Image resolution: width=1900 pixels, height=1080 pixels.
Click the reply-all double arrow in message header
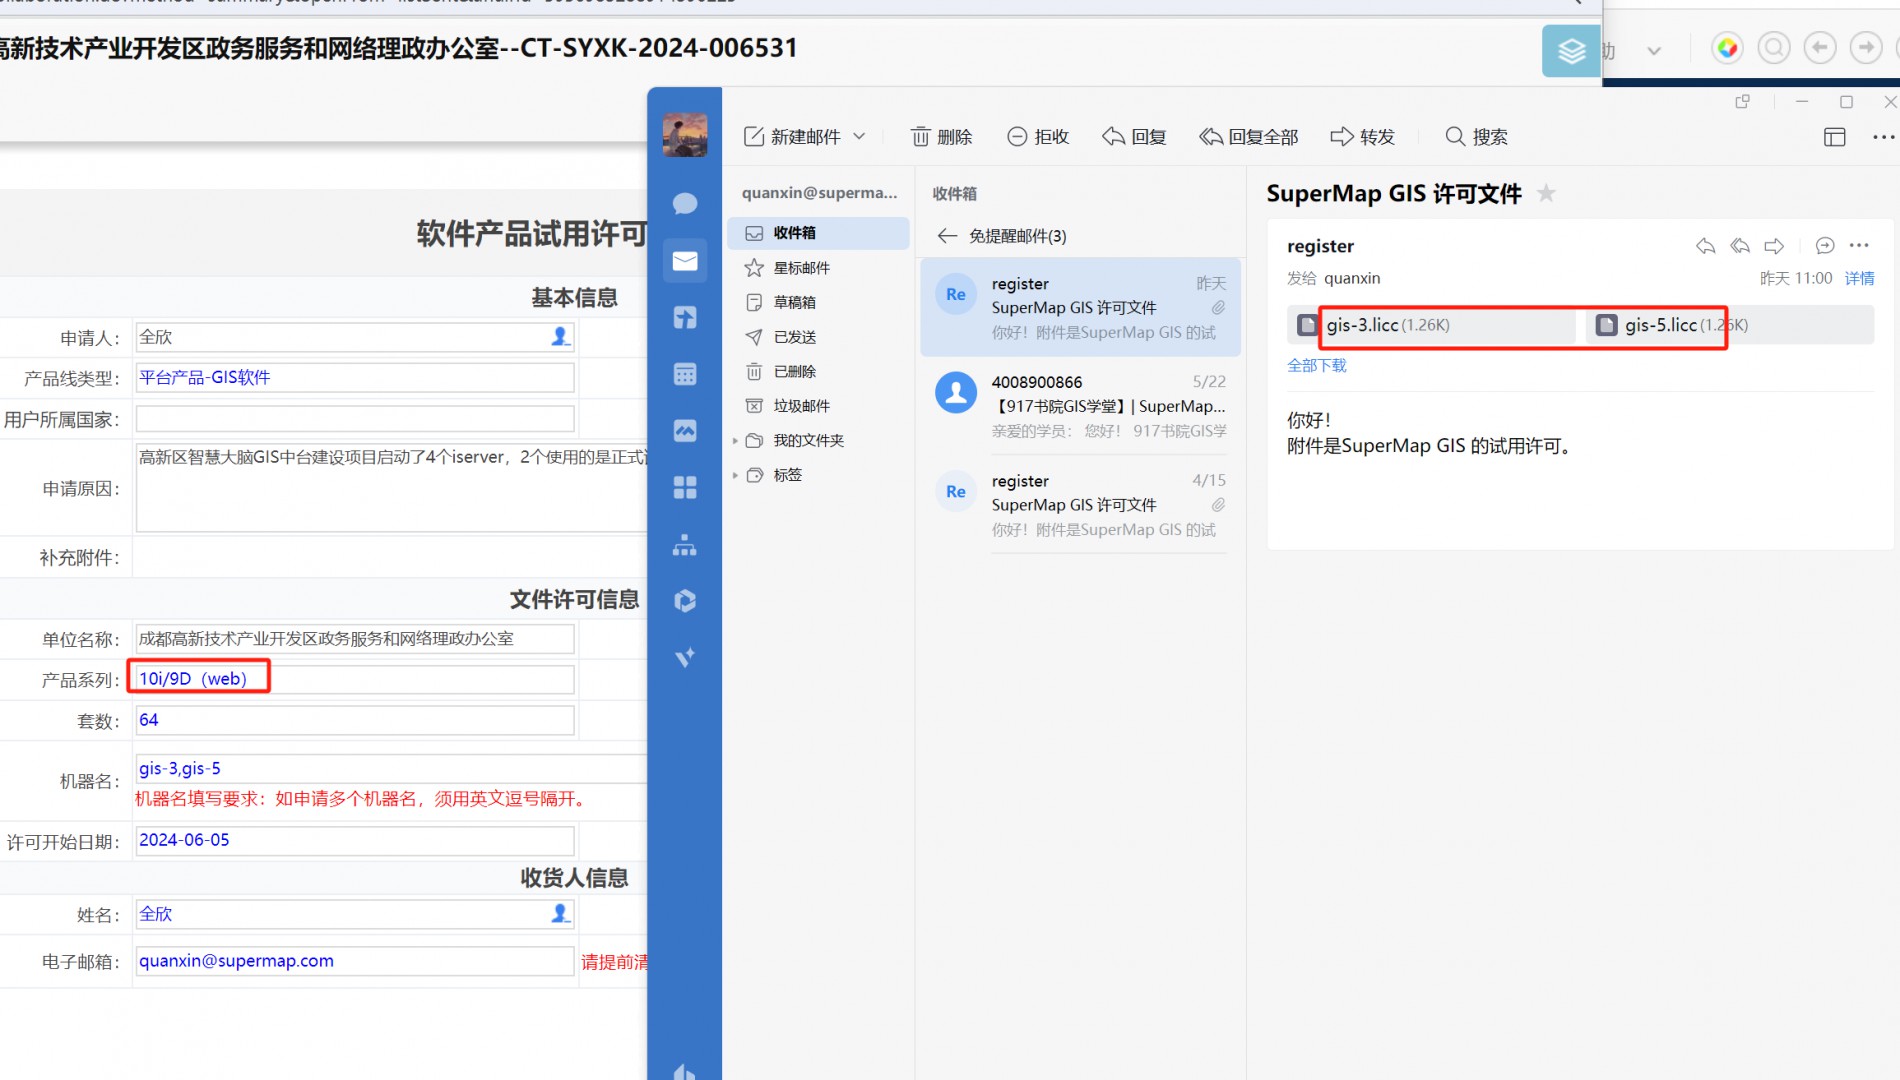click(1740, 246)
